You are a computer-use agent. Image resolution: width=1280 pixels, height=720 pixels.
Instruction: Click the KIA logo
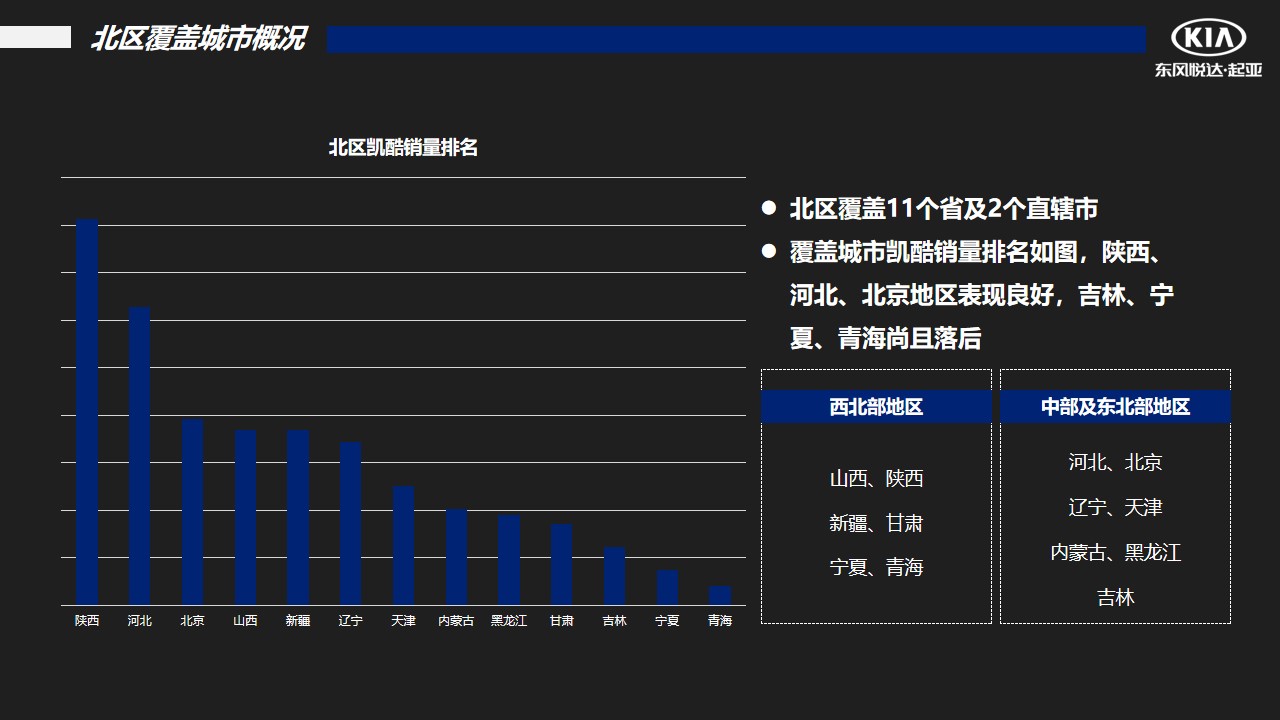click(x=1209, y=39)
